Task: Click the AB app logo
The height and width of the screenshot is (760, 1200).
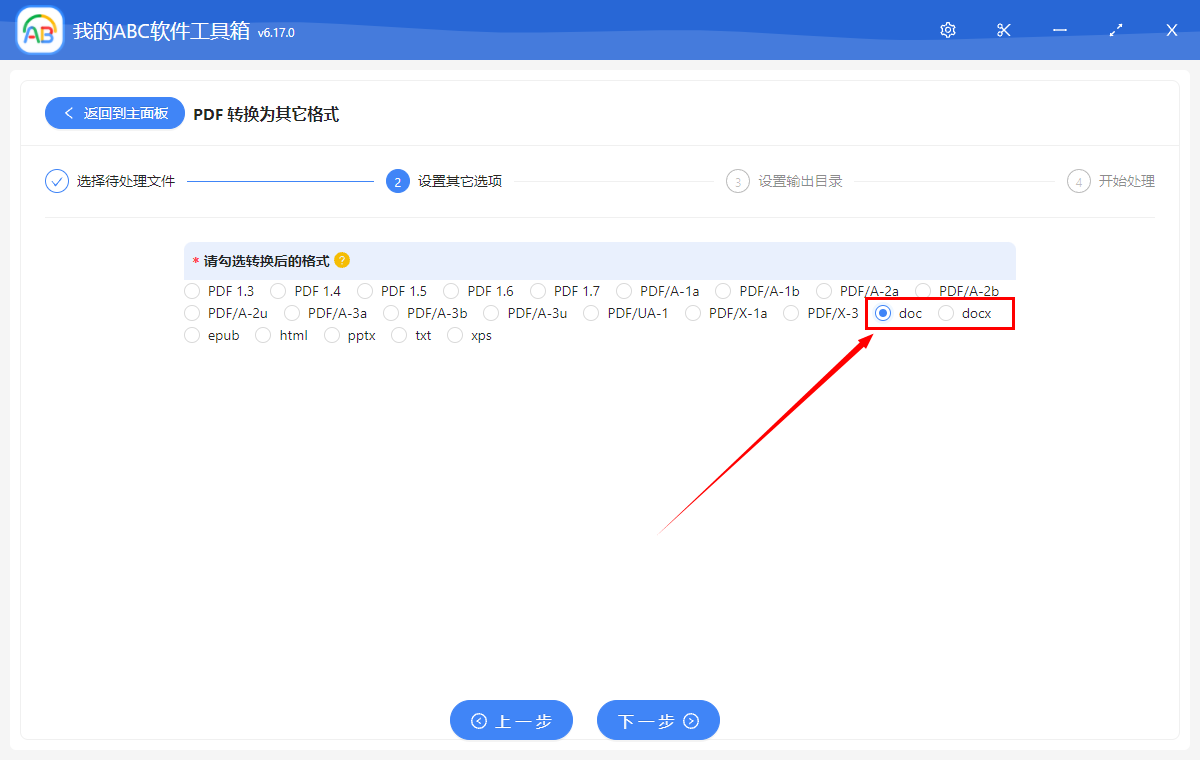Action: pos(38,30)
